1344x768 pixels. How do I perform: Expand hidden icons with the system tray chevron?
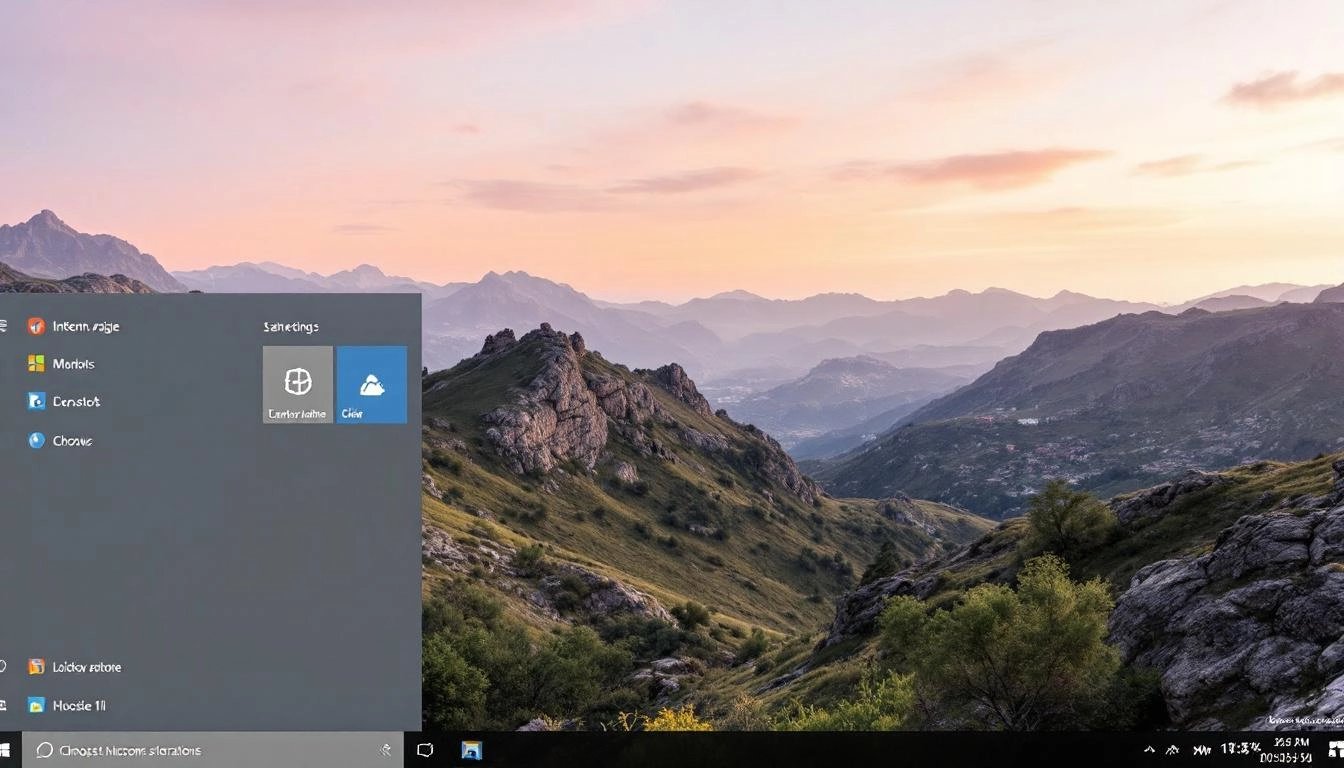1148,749
